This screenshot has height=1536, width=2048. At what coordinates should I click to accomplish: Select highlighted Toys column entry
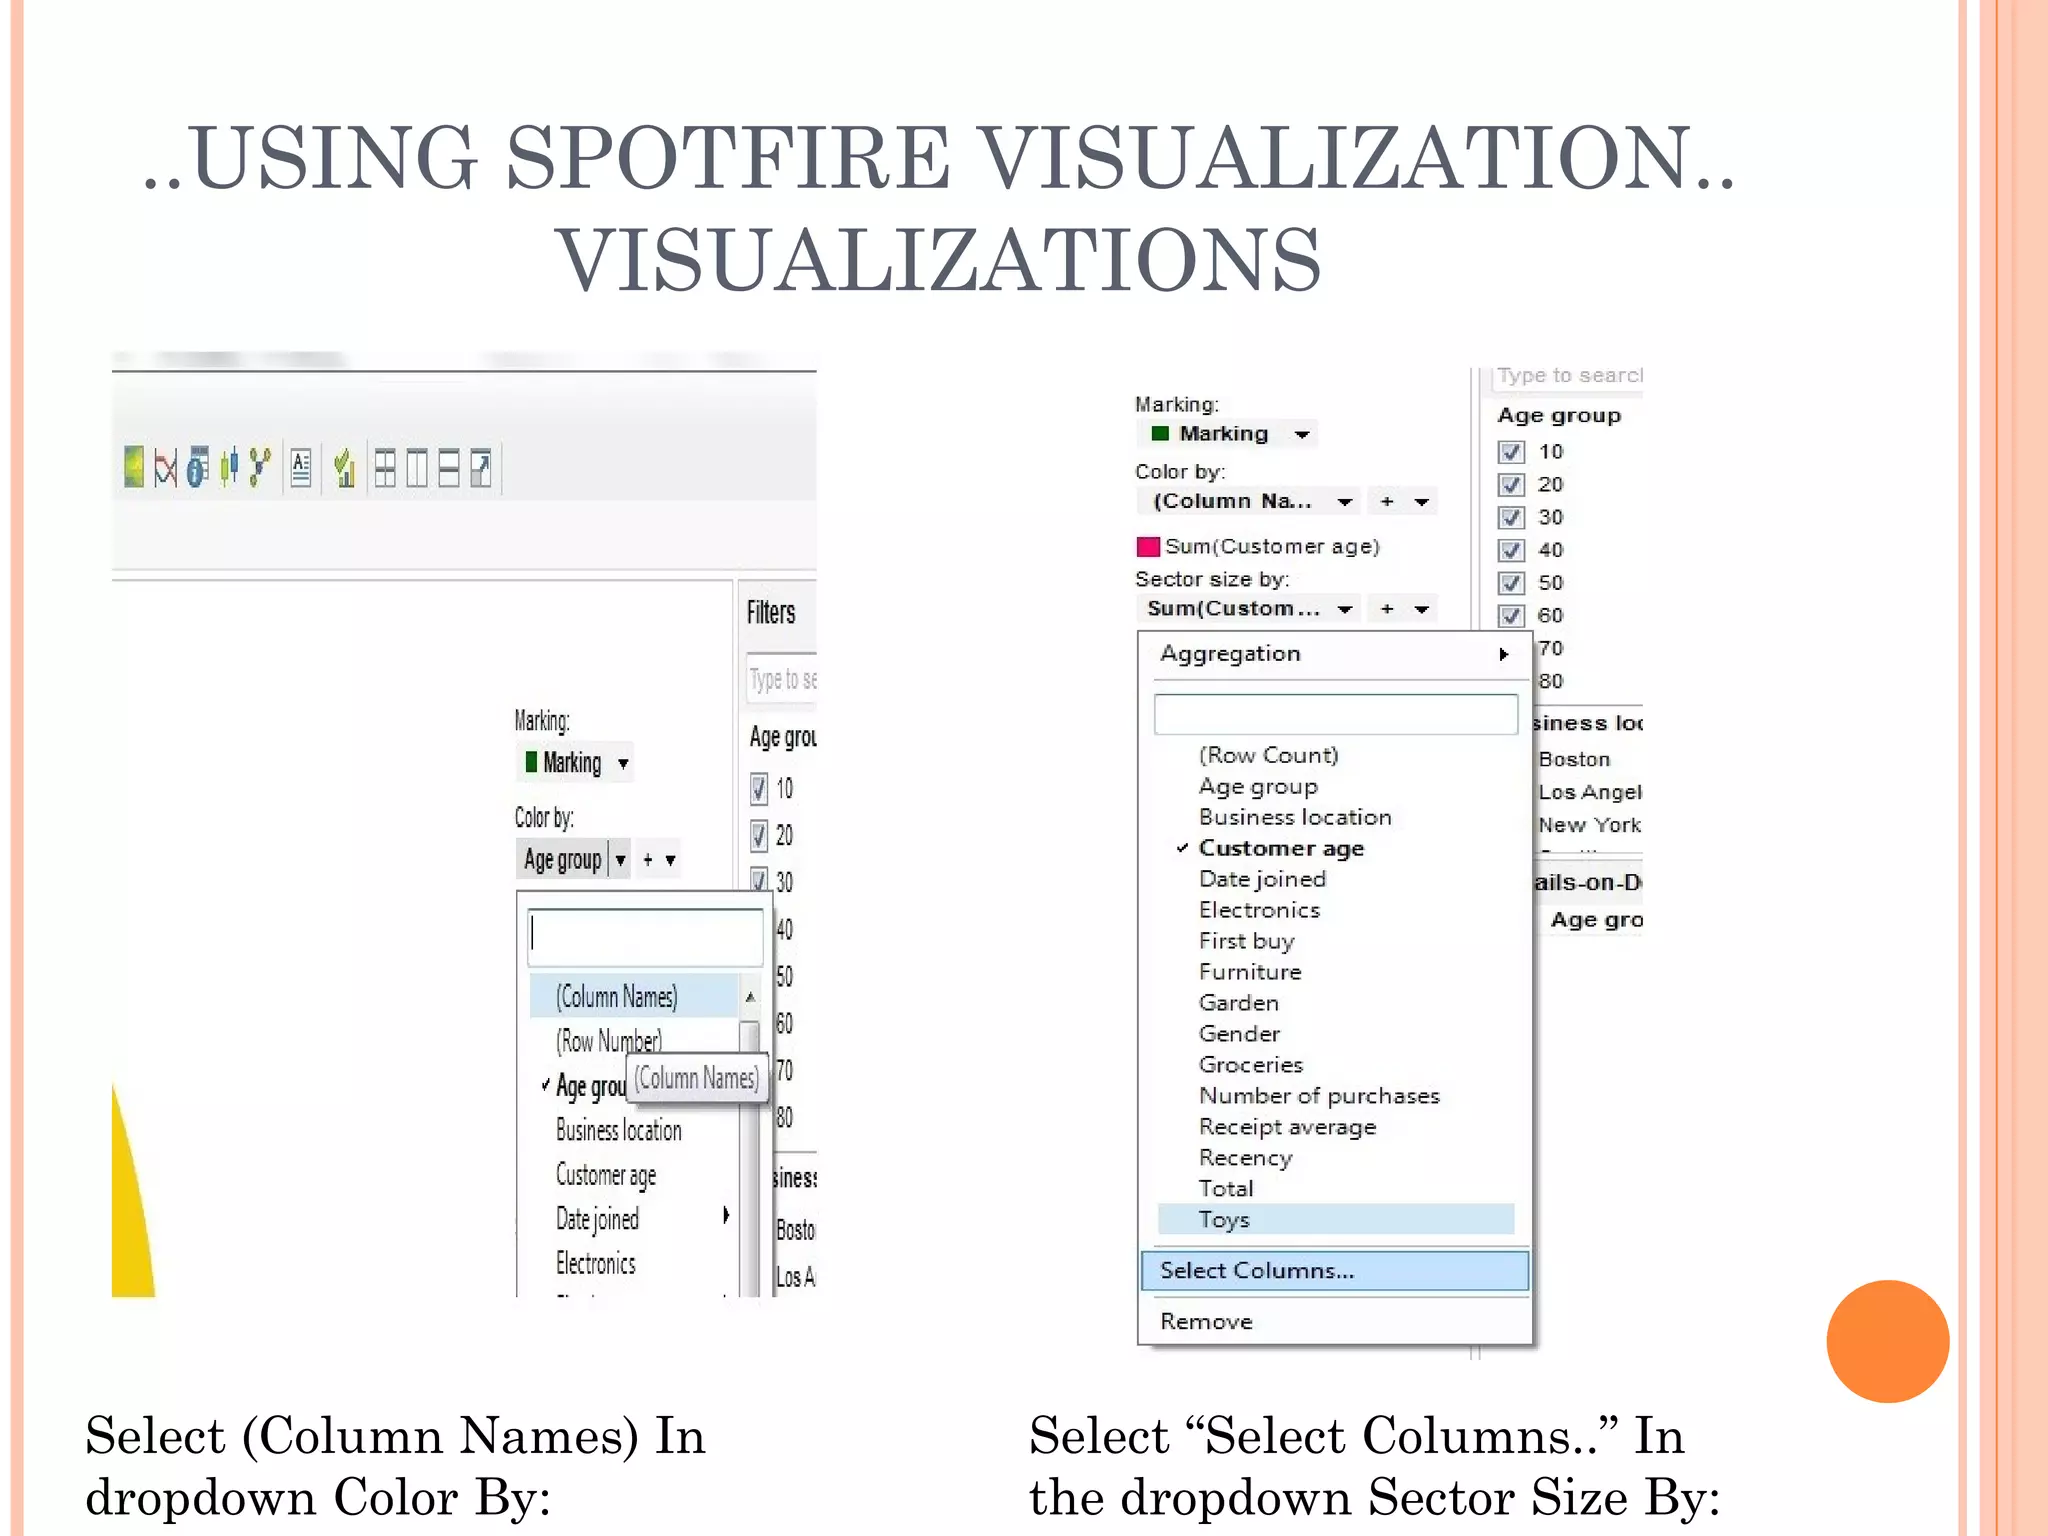[x=1336, y=1220]
